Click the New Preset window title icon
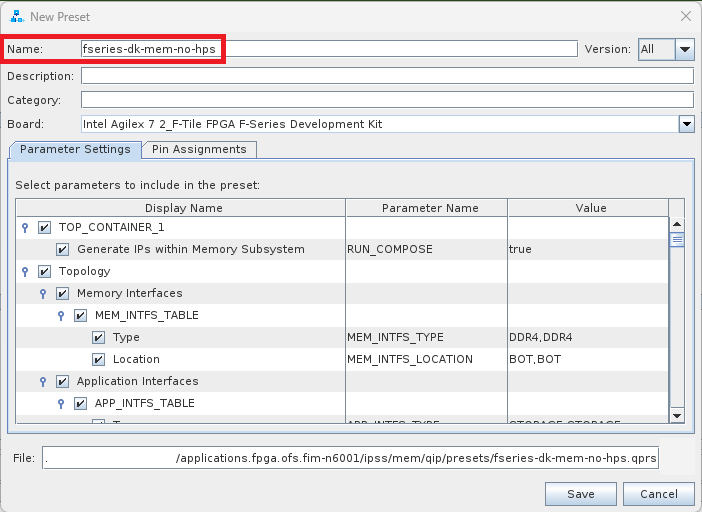 (x=17, y=16)
